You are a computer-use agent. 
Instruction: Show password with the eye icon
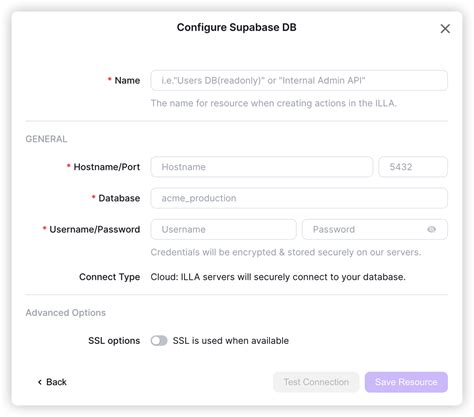431,229
